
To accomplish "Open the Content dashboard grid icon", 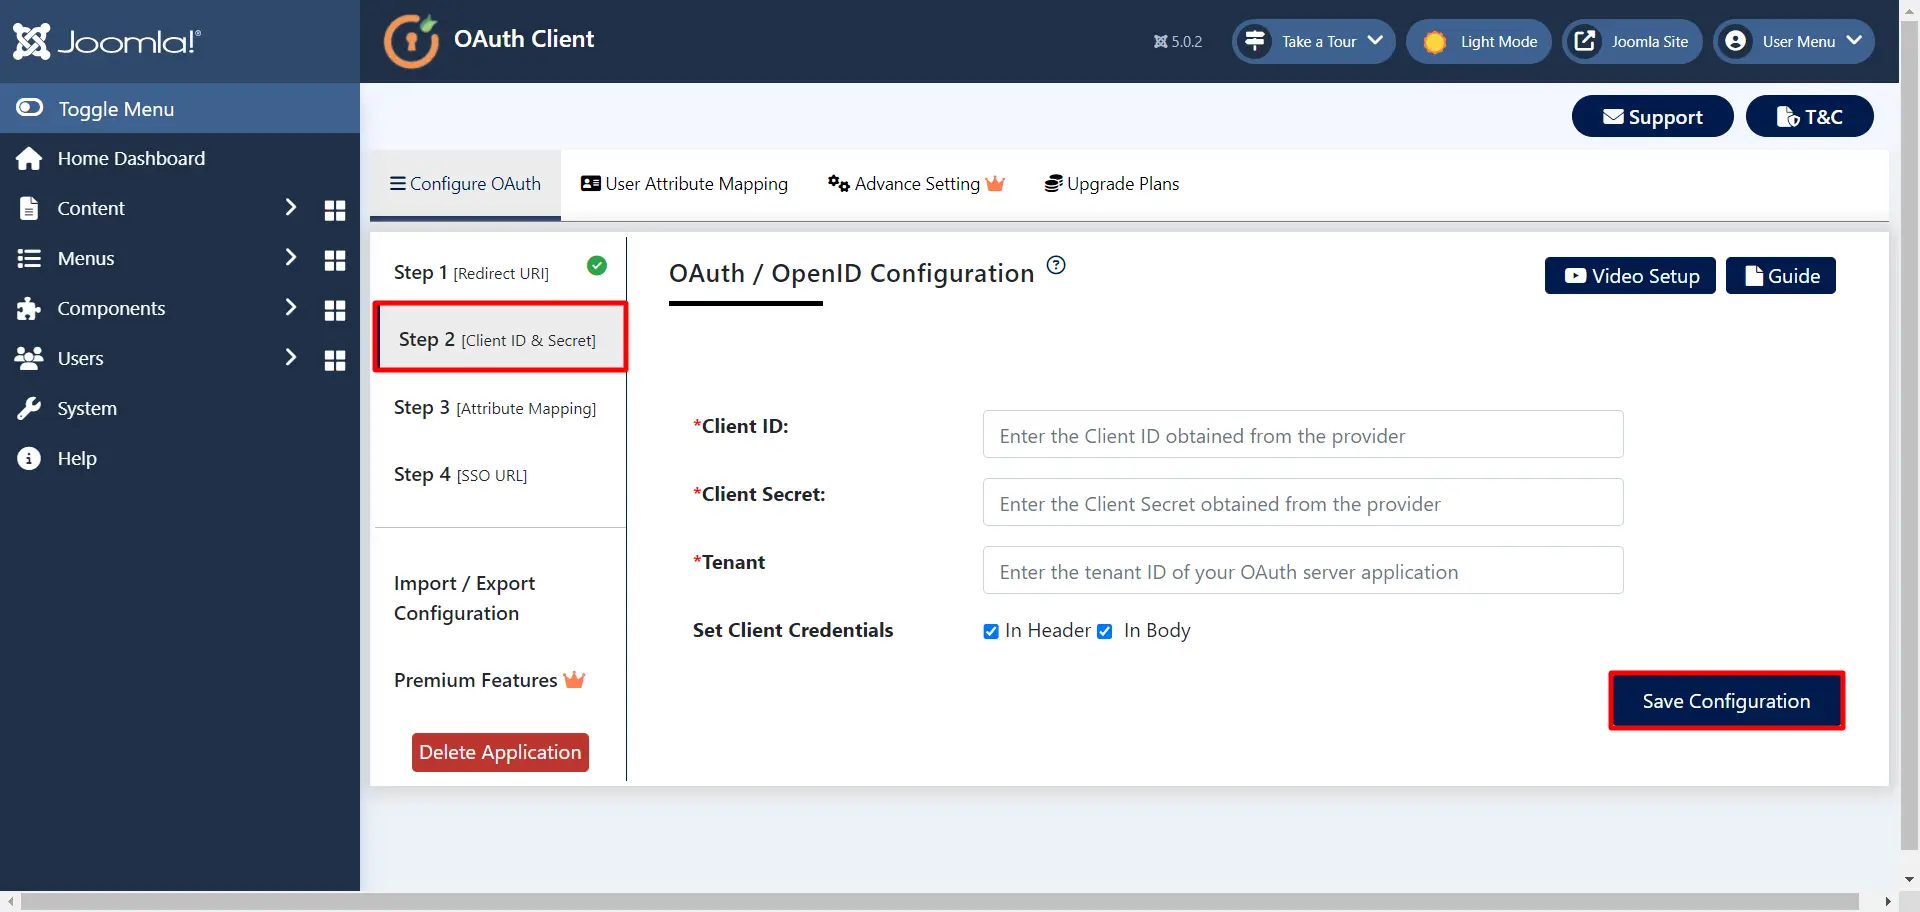I will [335, 210].
